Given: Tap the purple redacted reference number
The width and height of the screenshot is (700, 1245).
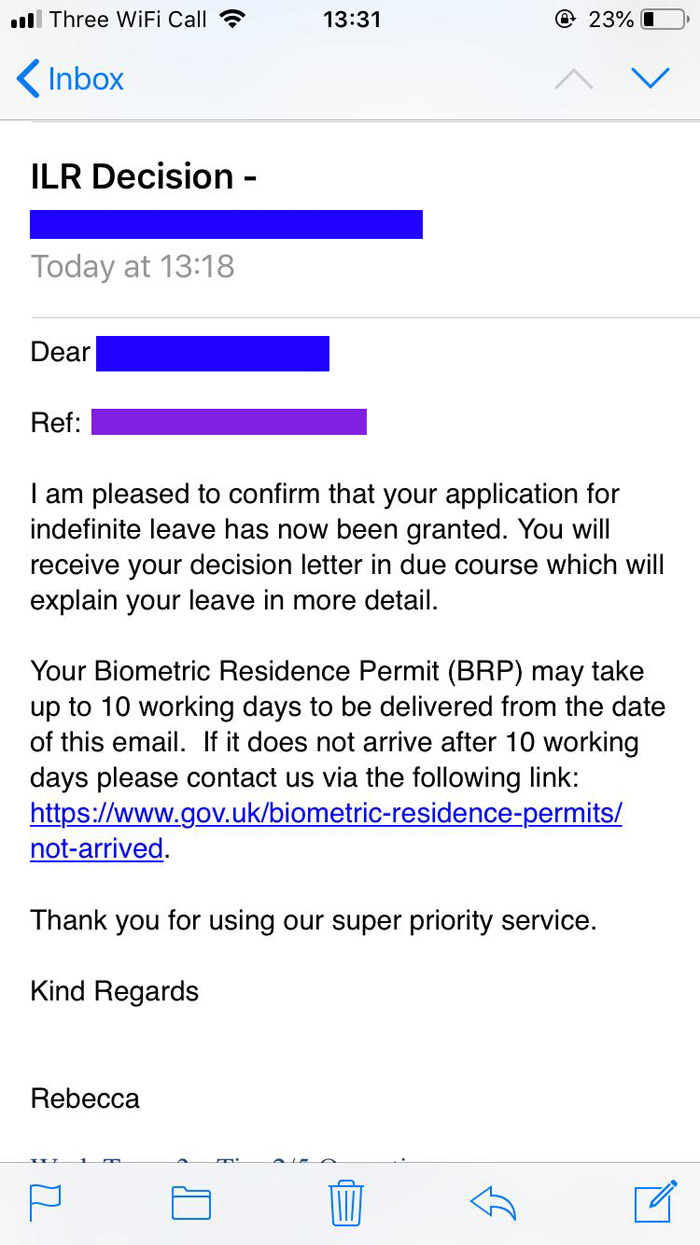Looking at the screenshot, I should click(x=228, y=422).
